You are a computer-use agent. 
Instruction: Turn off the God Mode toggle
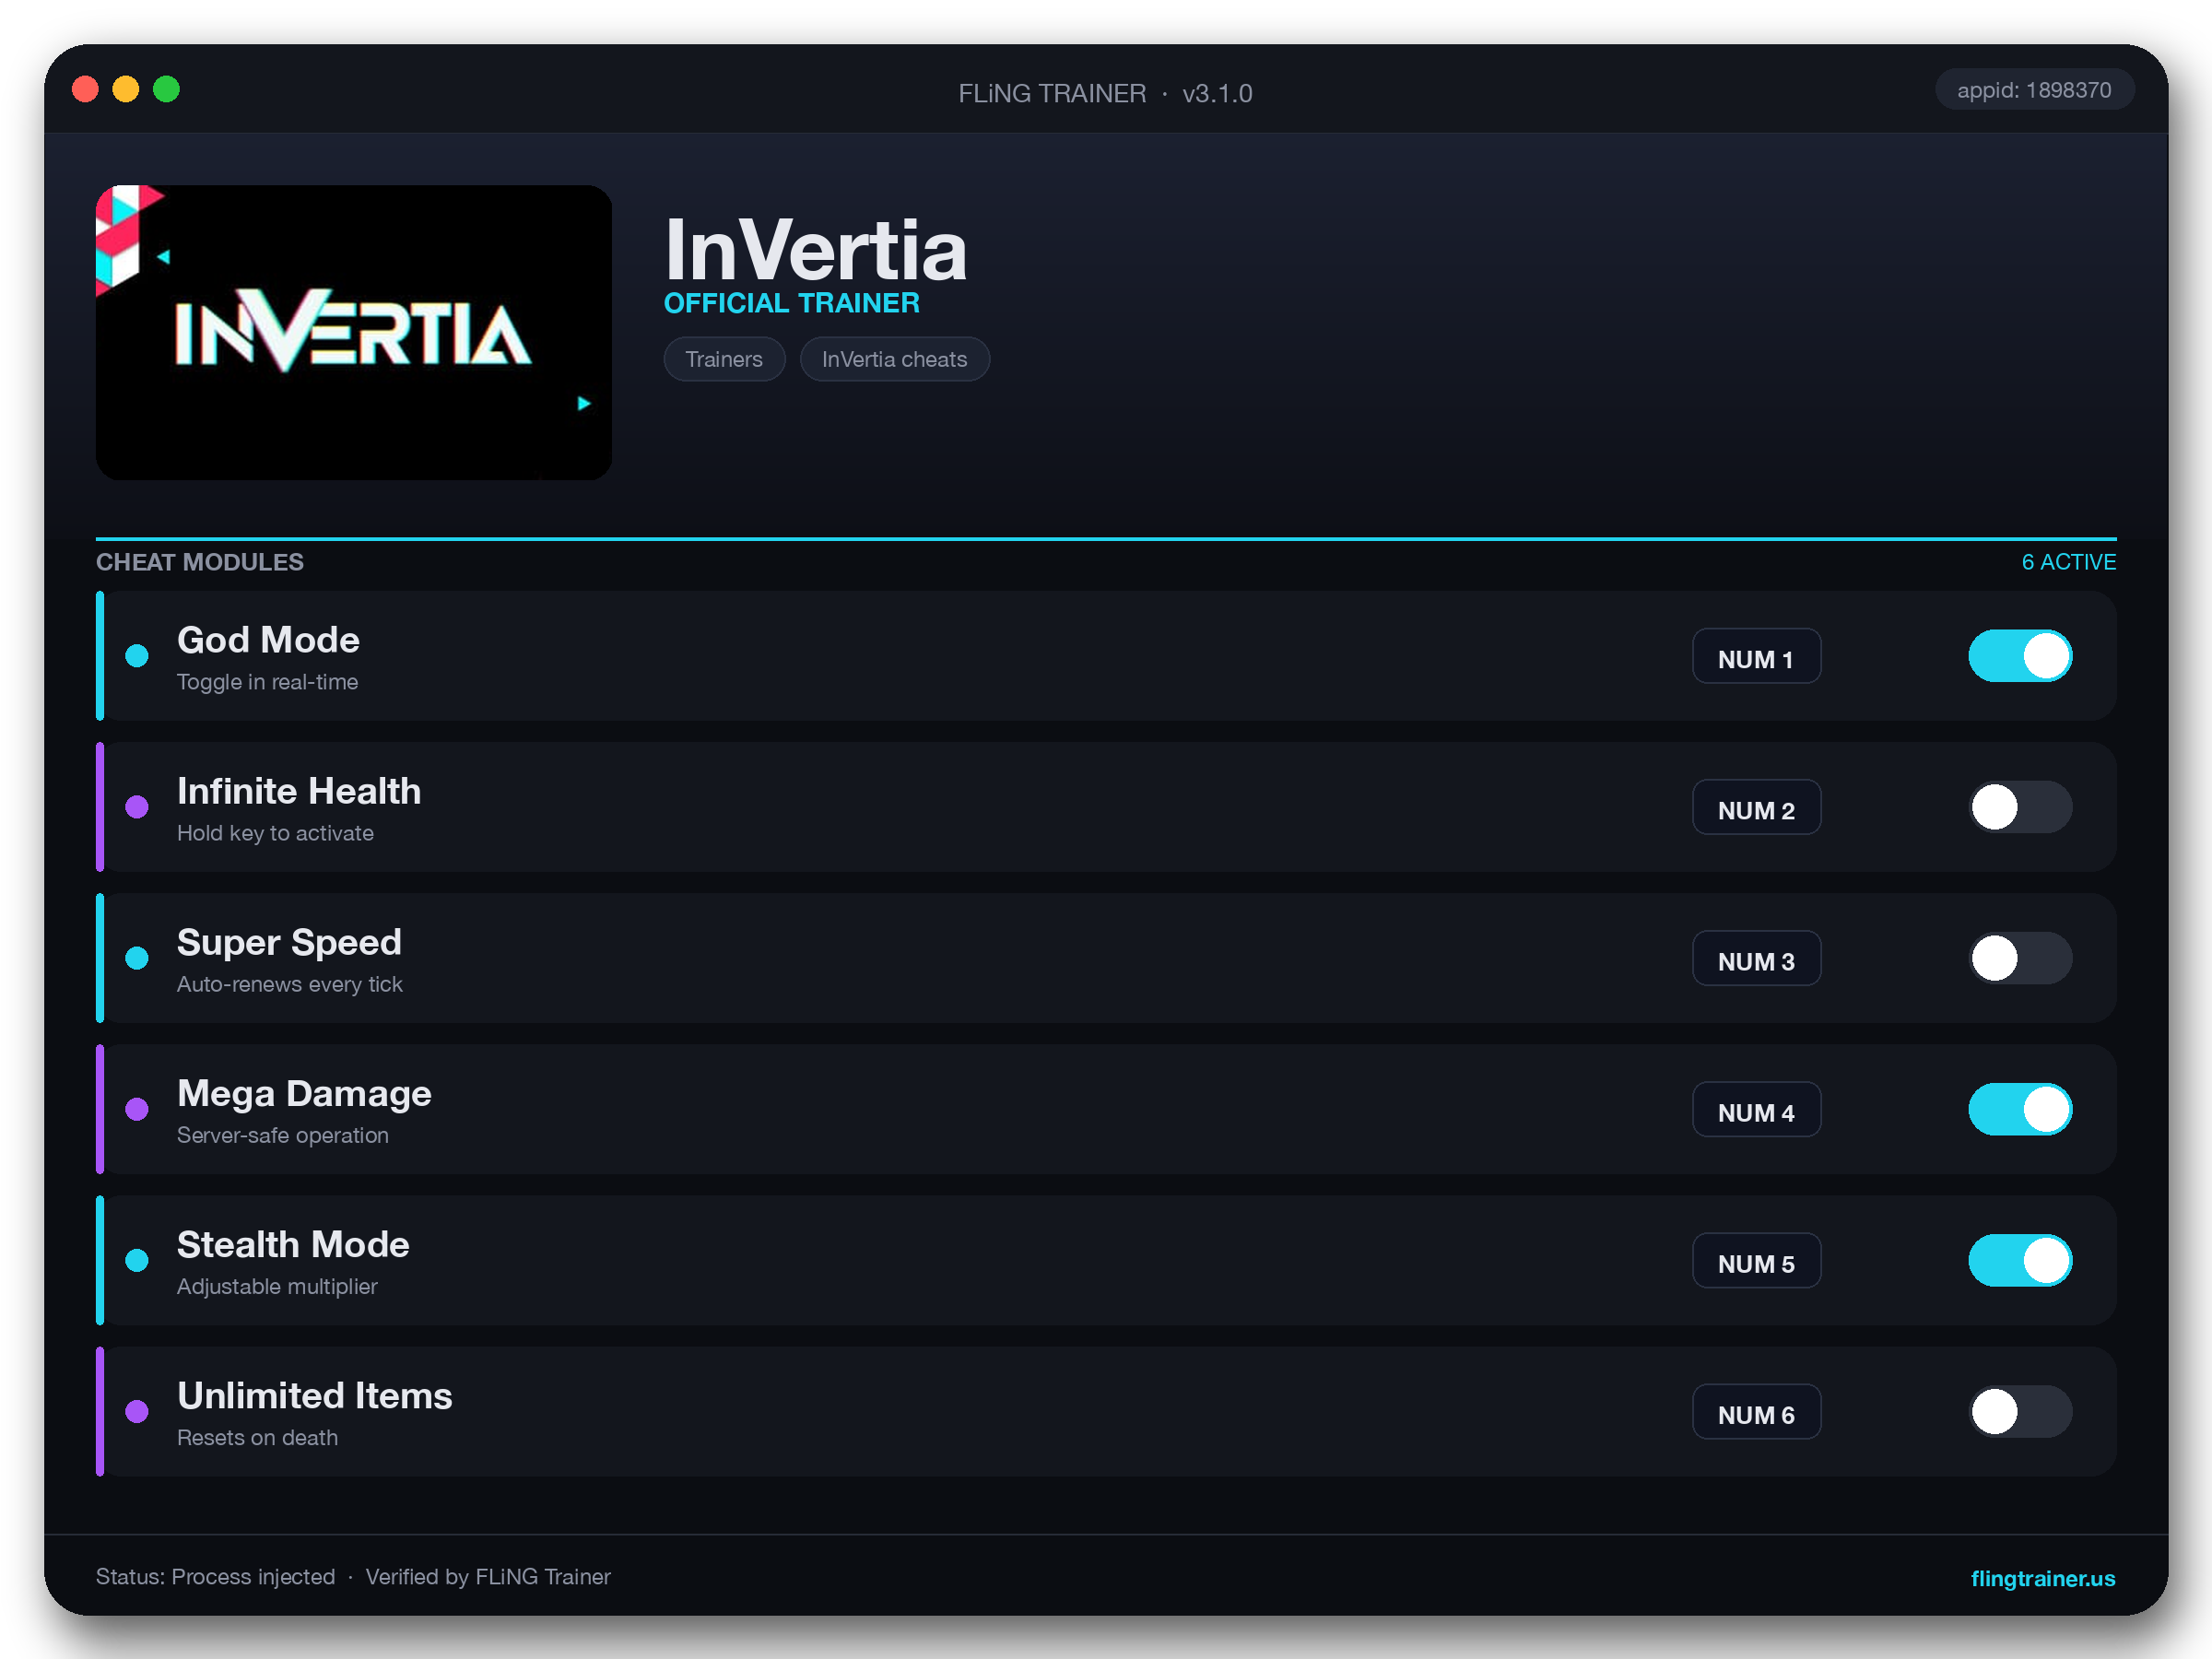2020,656
